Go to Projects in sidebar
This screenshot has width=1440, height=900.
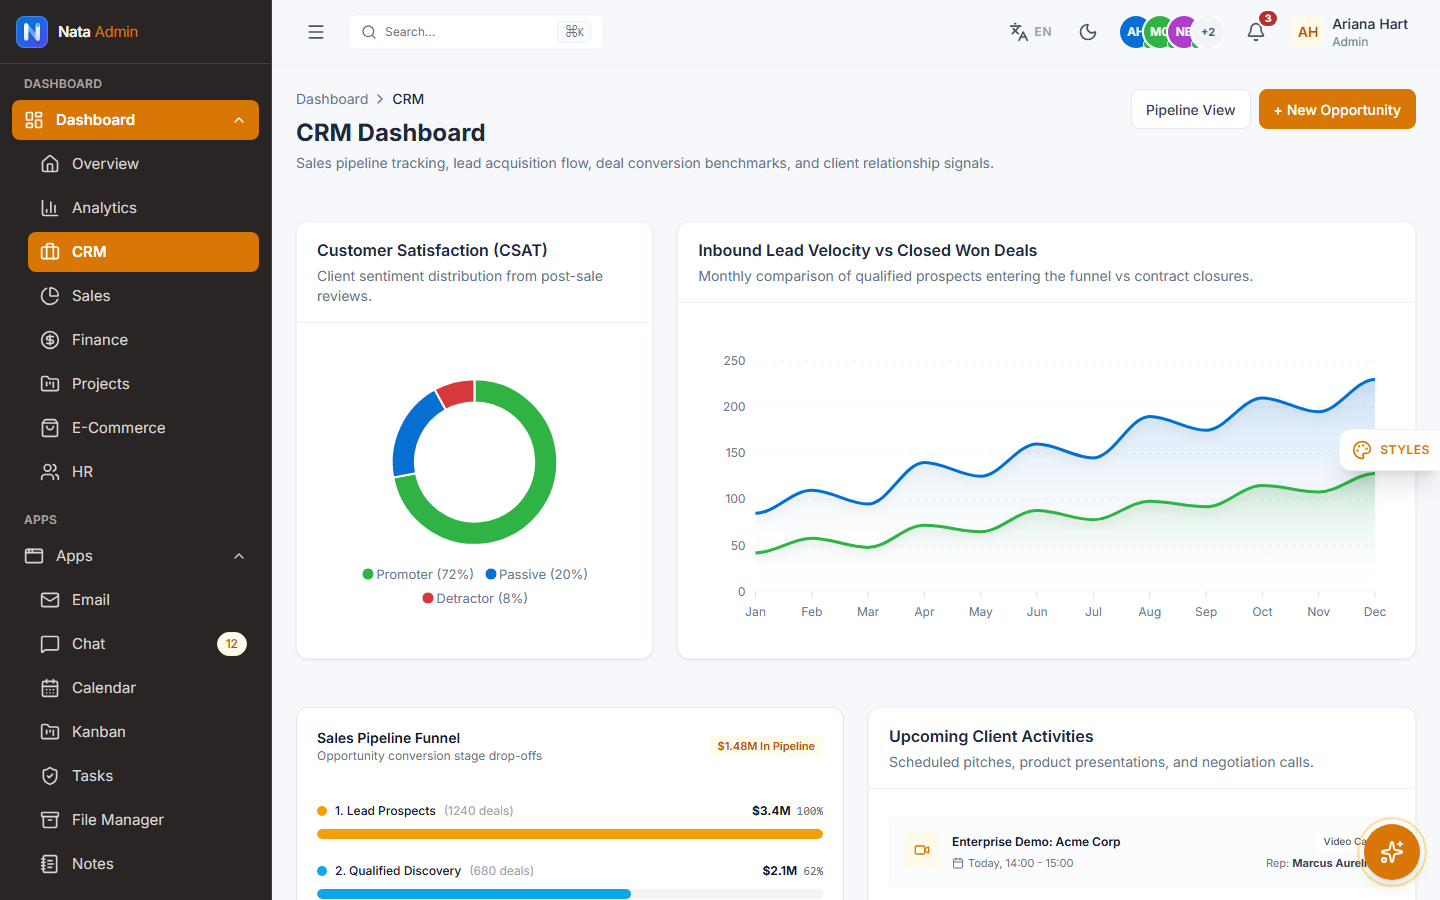tap(143, 384)
